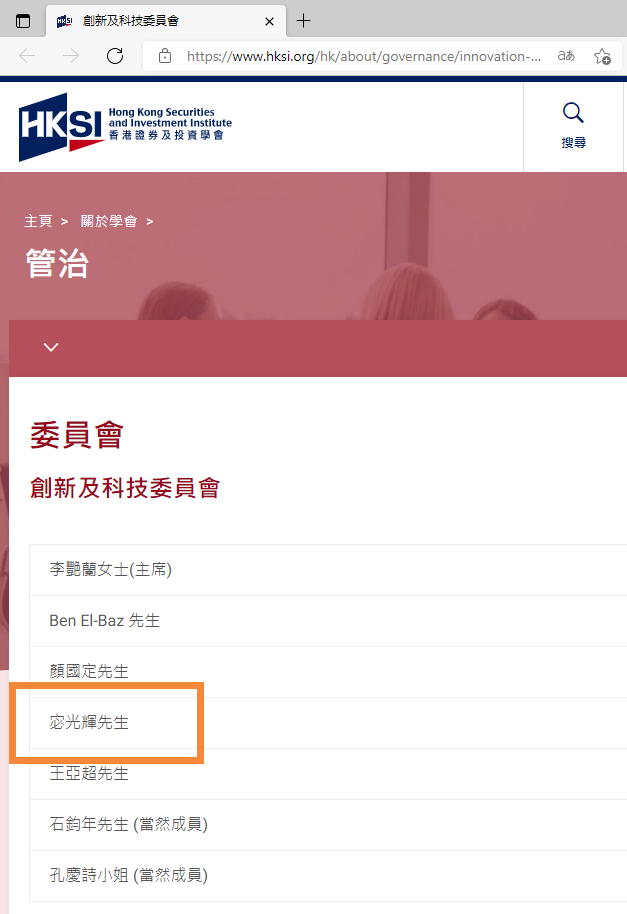Close the 創新及科技委員會 tab

(269, 22)
